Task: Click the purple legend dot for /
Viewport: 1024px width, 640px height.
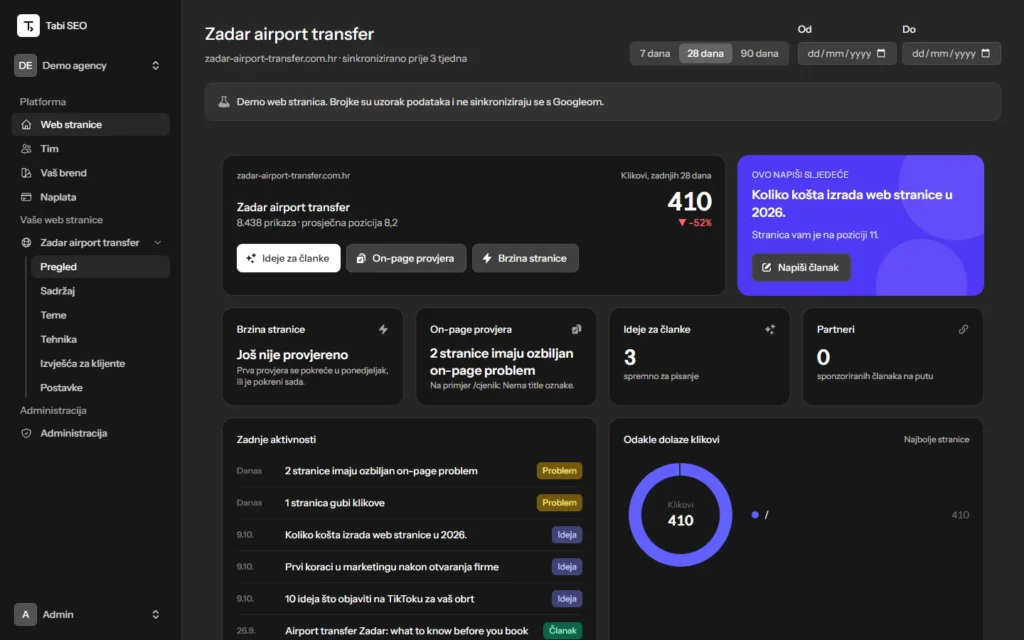Action: click(755, 515)
